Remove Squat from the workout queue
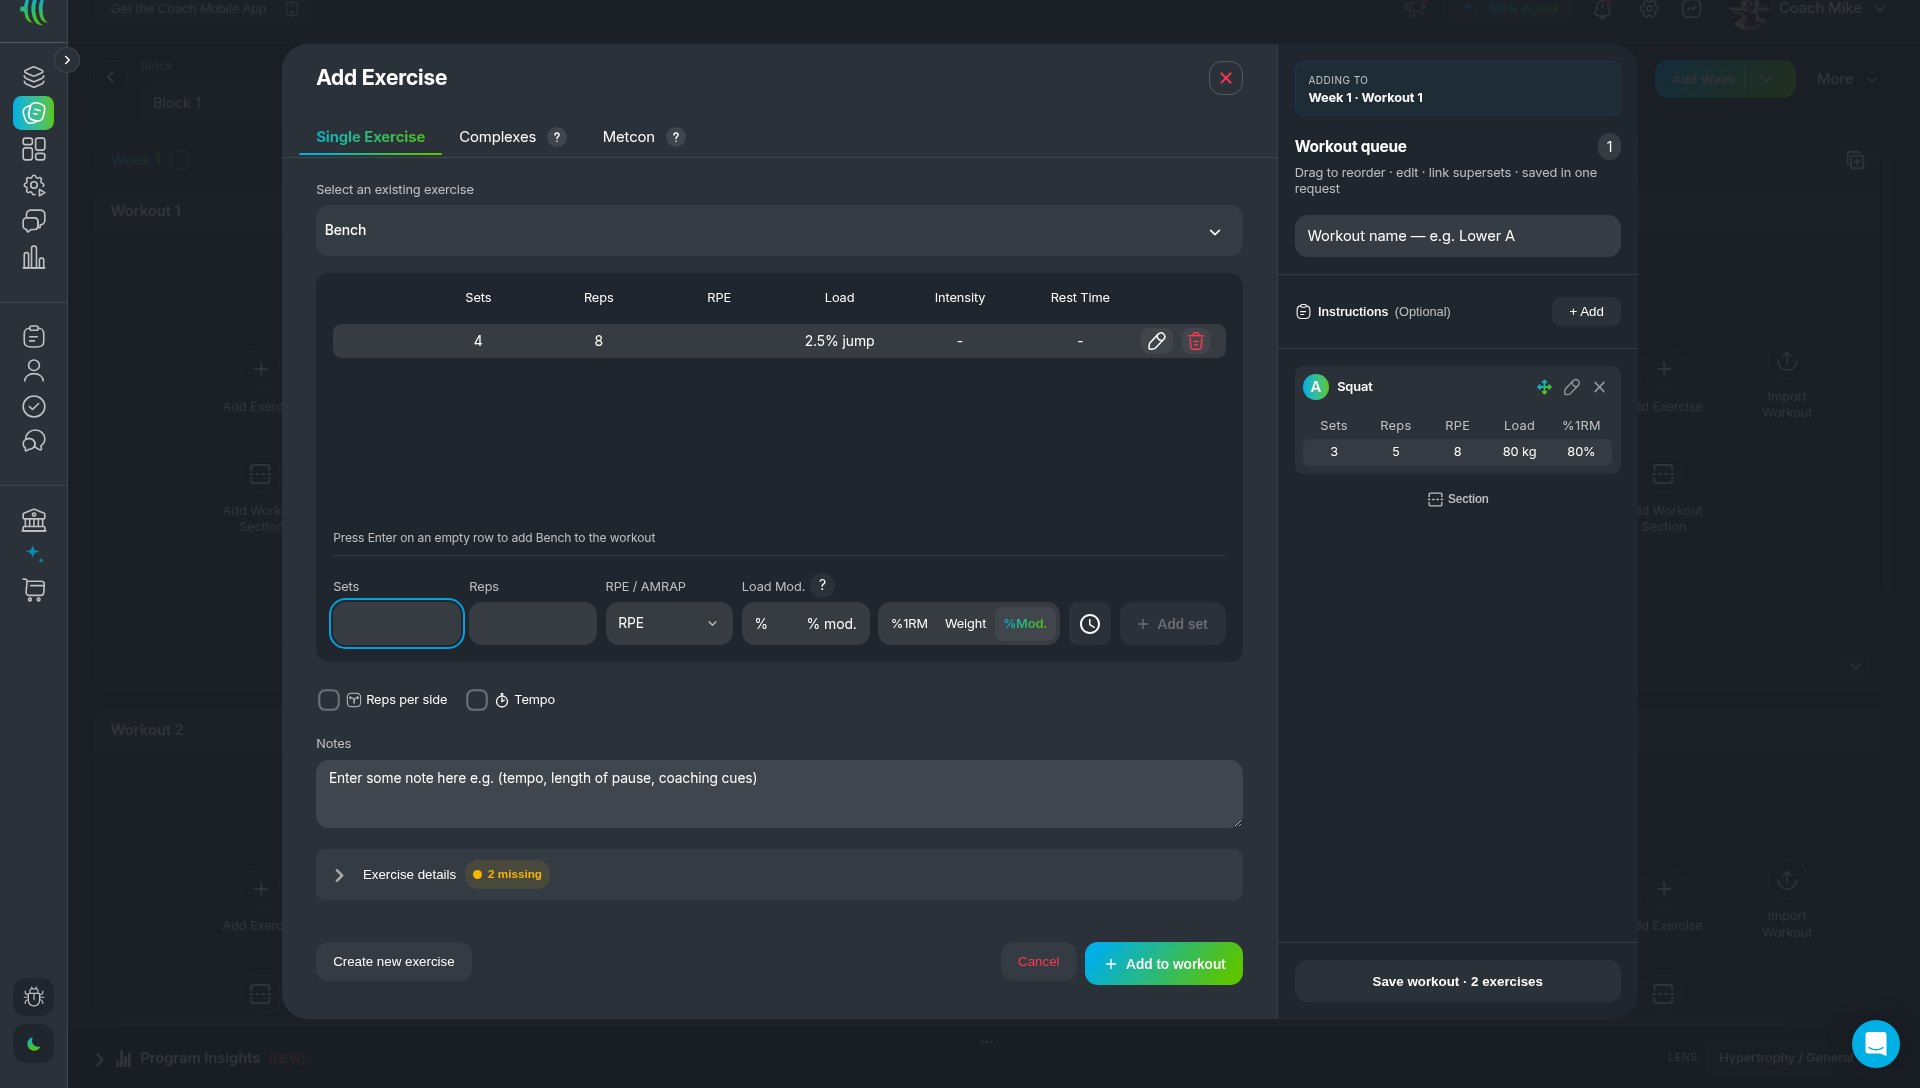1920x1088 pixels. 1599,387
